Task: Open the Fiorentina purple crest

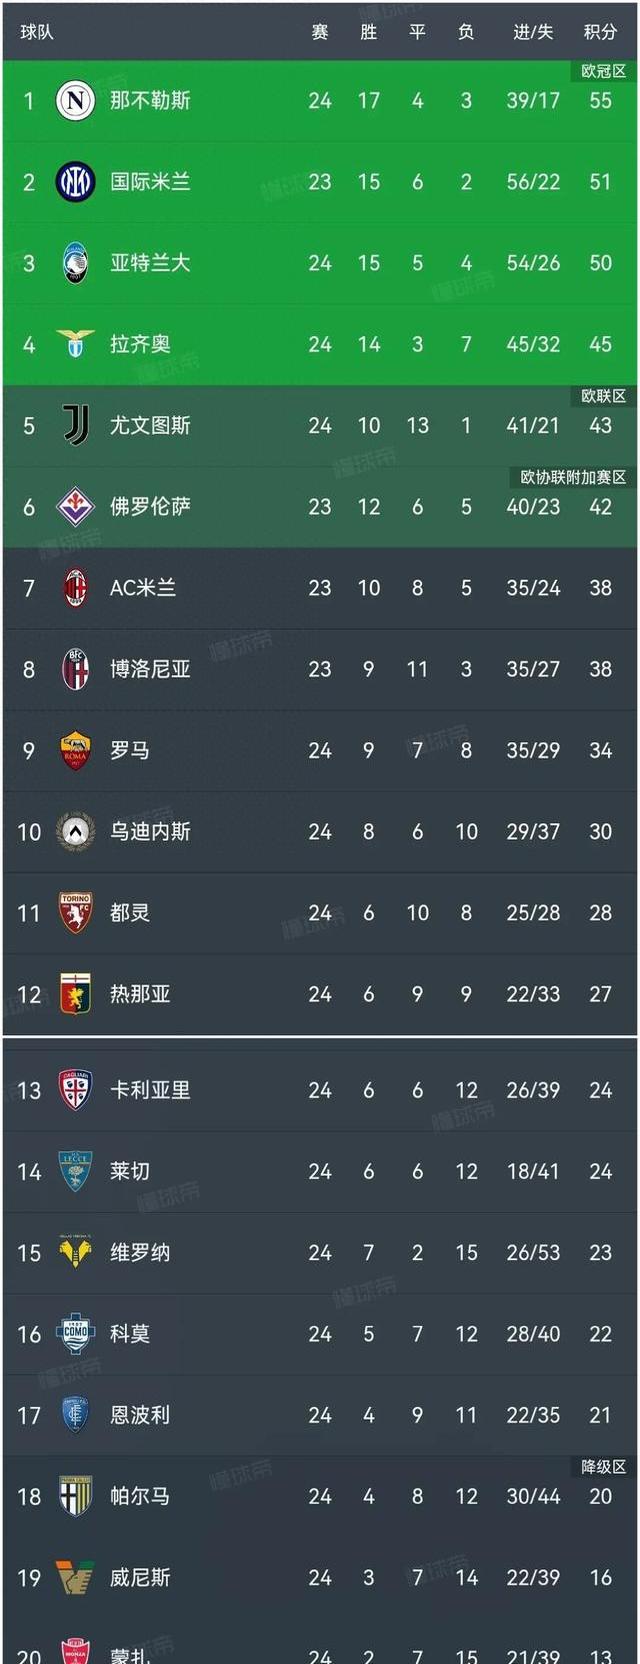Action: 75,506
